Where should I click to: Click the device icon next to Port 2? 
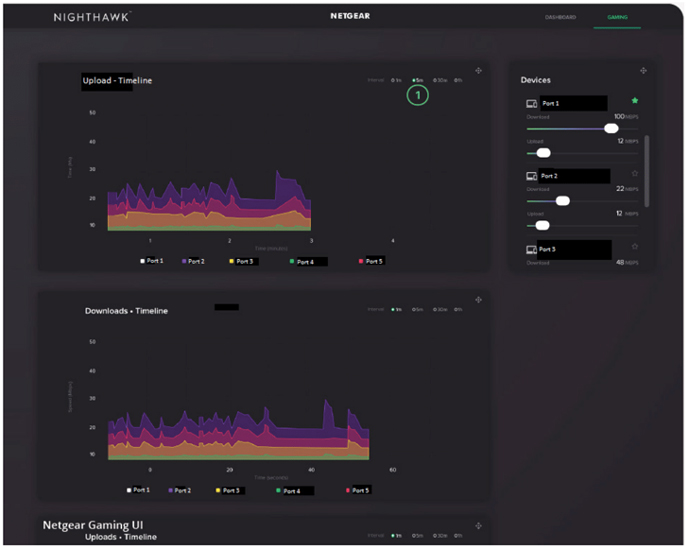point(532,176)
